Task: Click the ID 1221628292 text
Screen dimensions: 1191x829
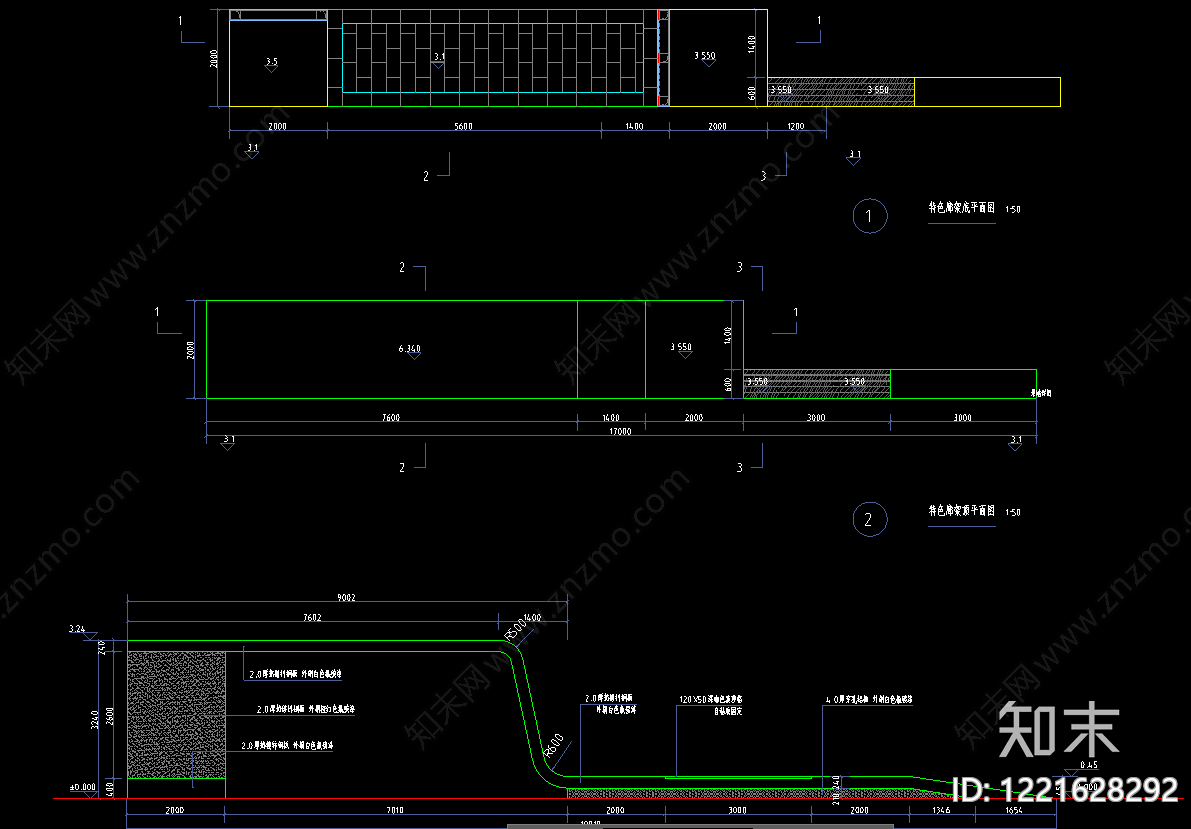Action: point(1065,790)
